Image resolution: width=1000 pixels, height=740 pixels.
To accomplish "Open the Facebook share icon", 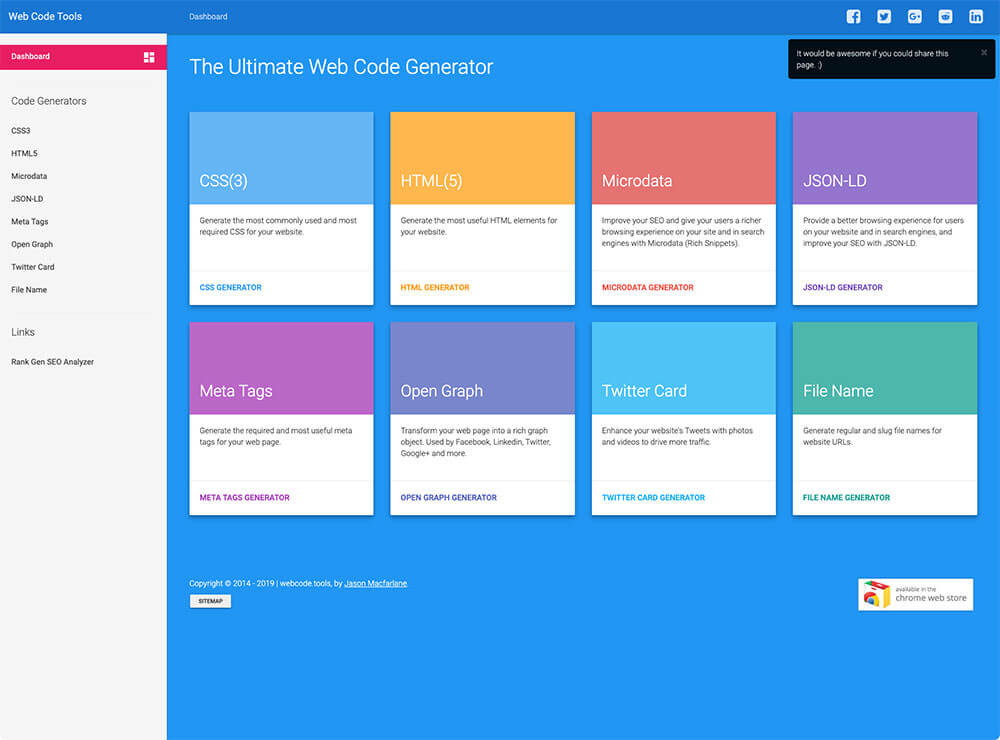I will point(853,16).
